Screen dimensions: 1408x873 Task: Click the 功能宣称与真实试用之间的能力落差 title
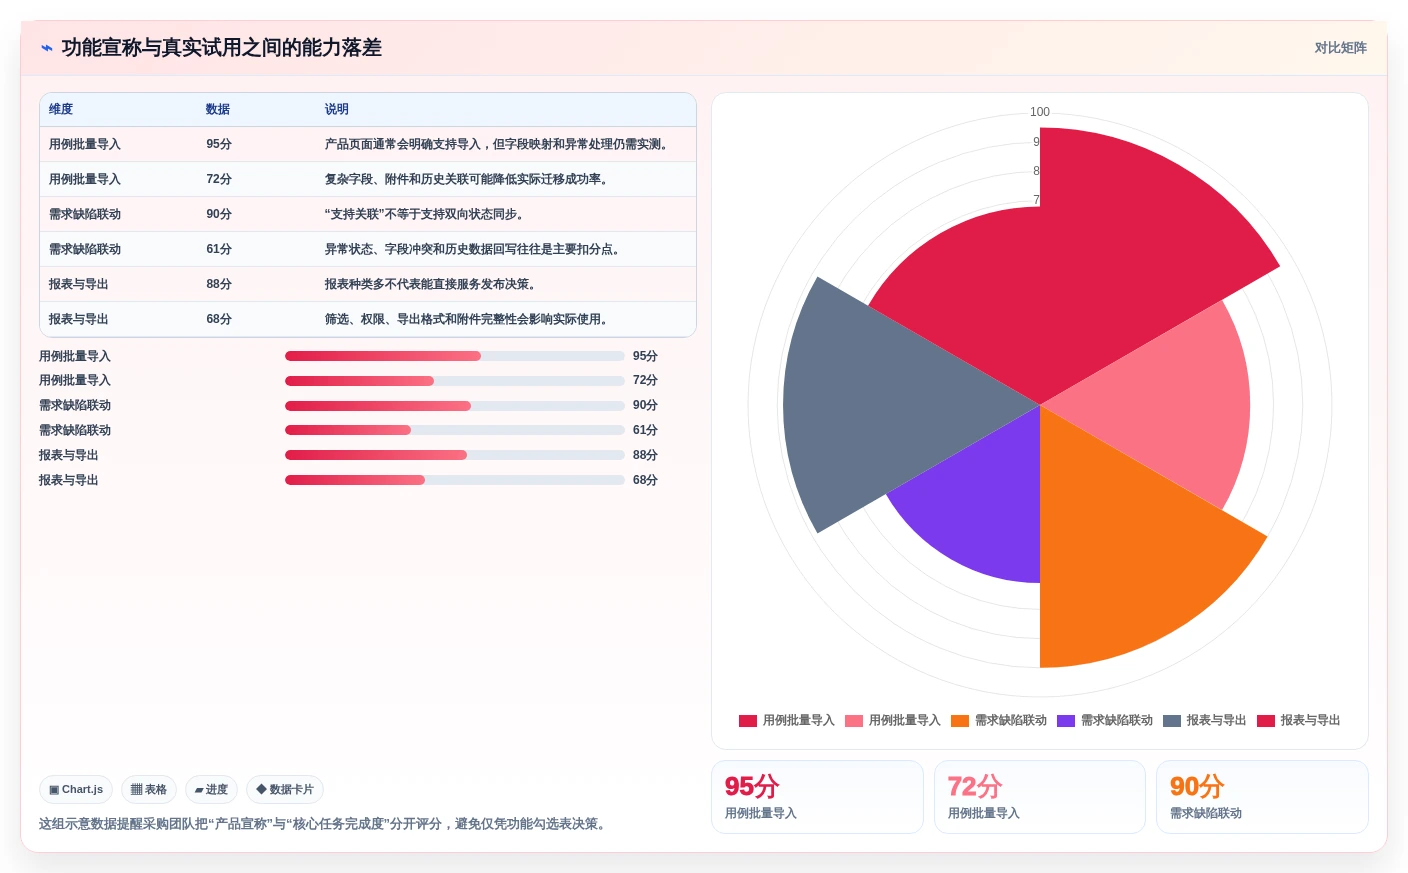[222, 48]
